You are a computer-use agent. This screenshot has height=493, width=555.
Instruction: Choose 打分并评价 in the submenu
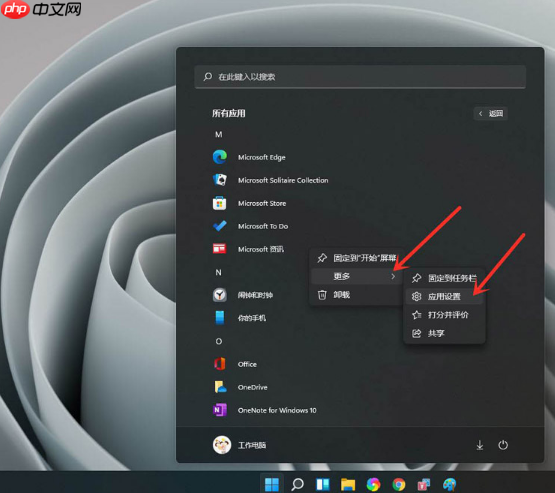click(x=445, y=315)
